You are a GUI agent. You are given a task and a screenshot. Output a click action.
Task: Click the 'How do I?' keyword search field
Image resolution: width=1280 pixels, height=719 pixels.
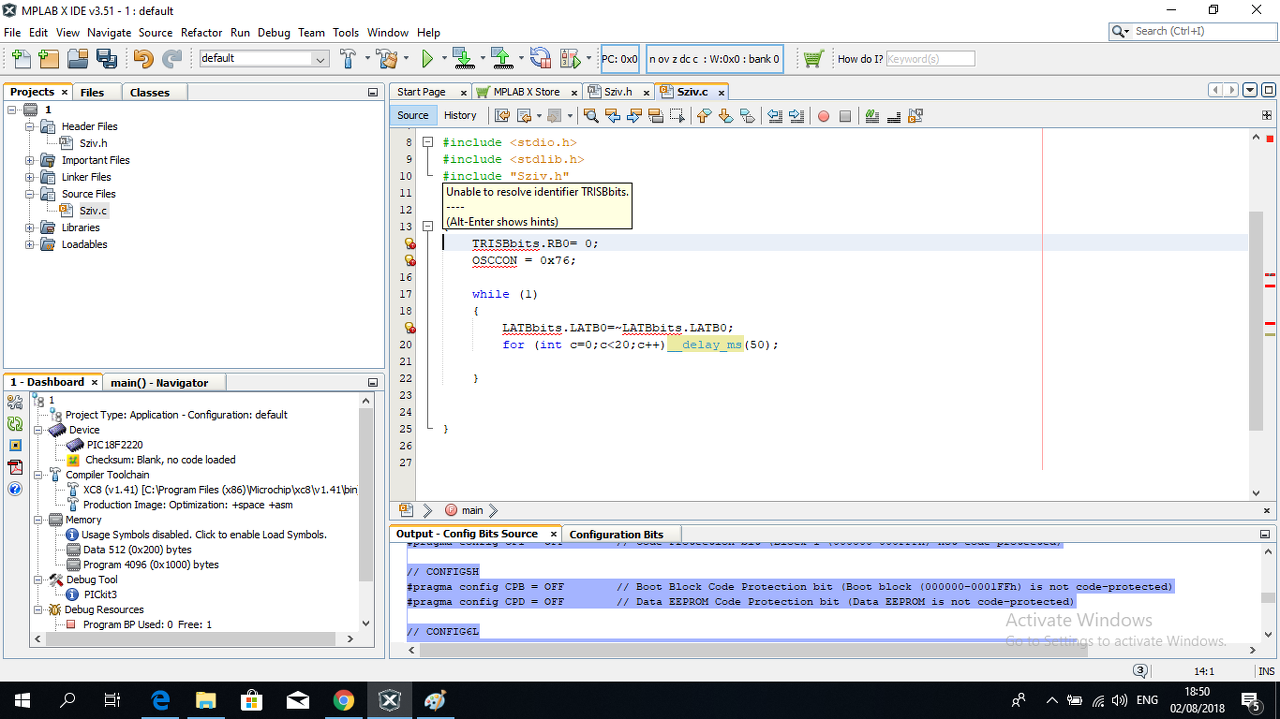pyautogui.click(x=929, y=59)
